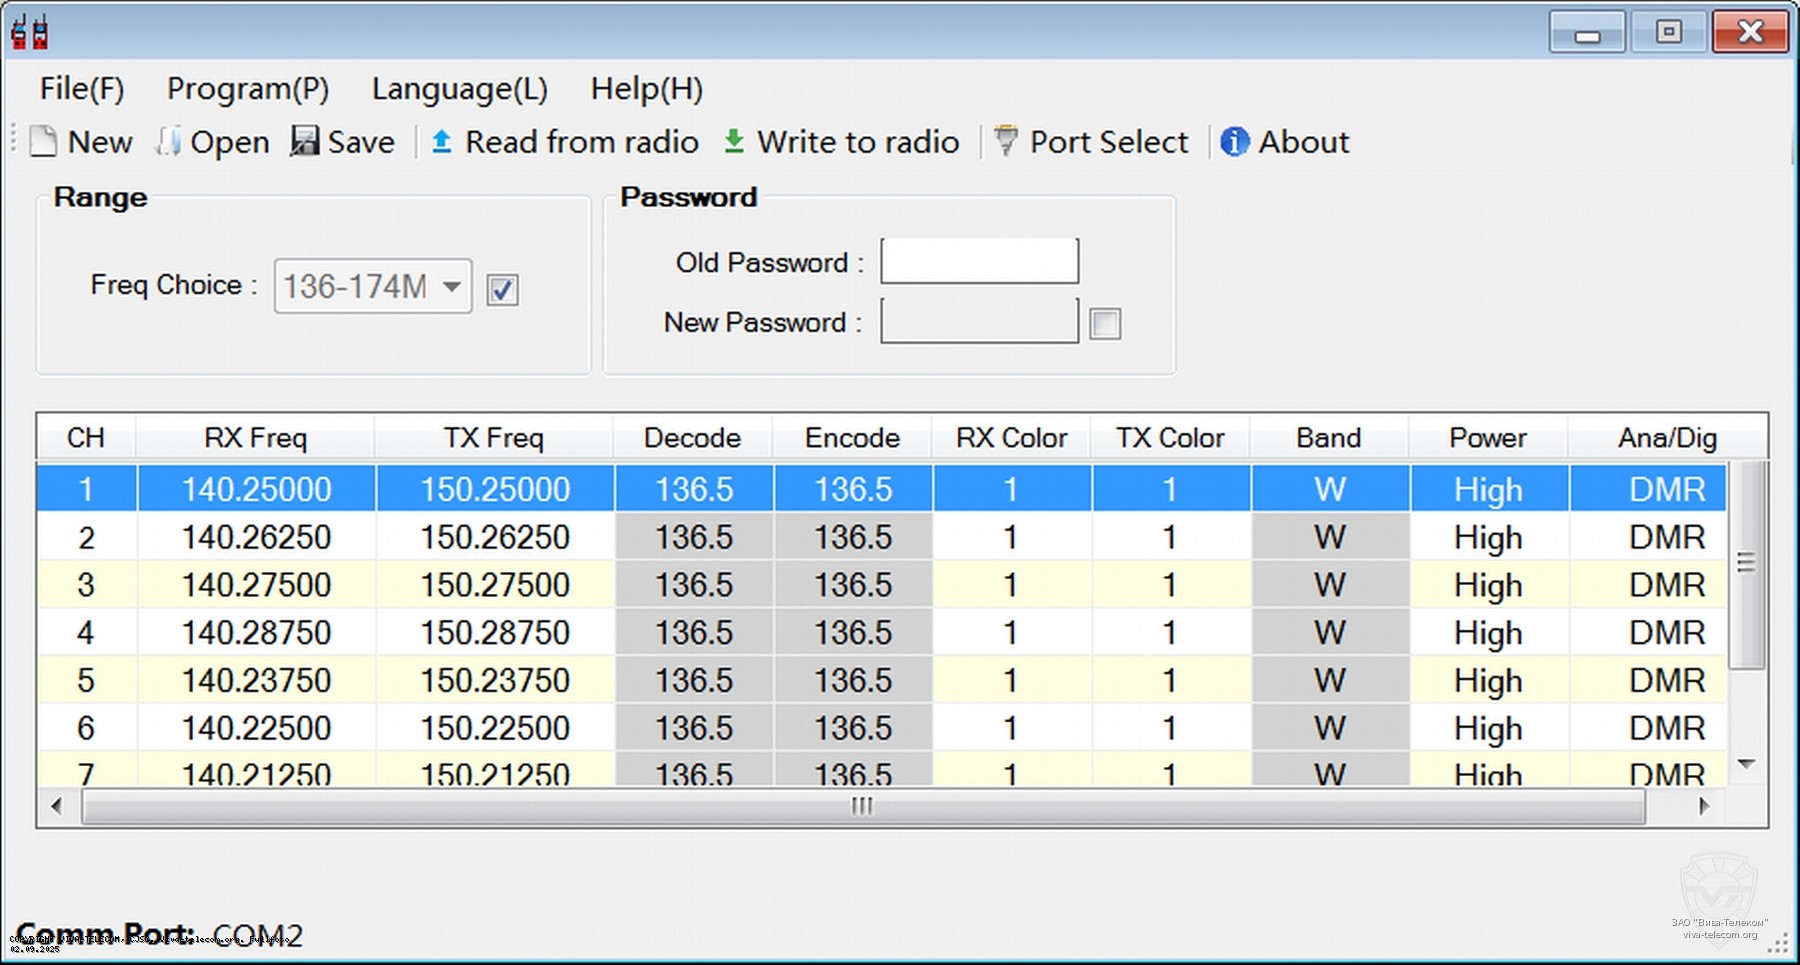The width and height of the screenshot is (1800, 965).
Task: Open the Language(L) menu
Action: point(459,89)
